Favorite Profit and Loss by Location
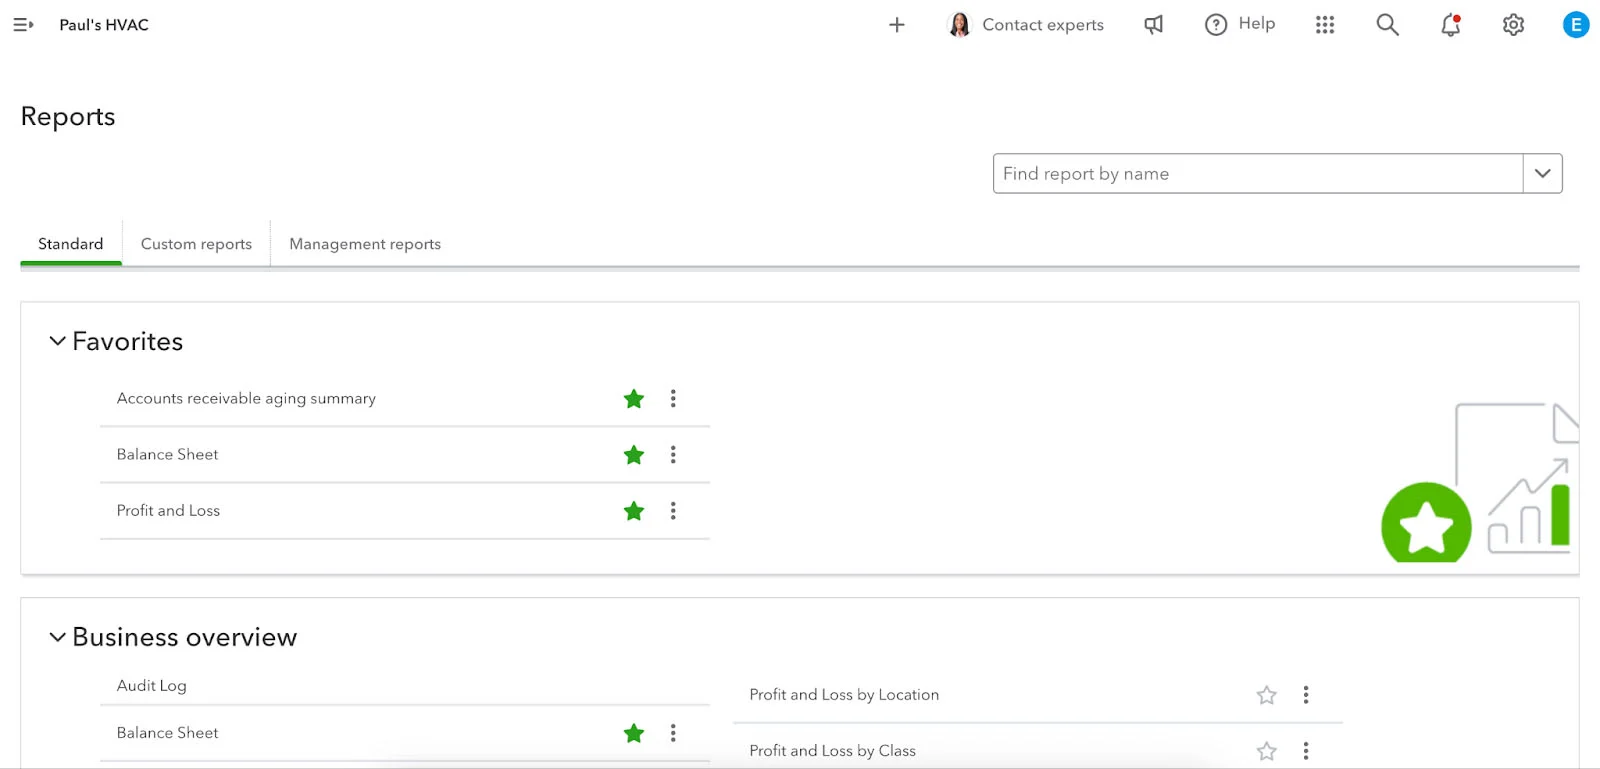This screenshot has width=1600, height=769. pyautogui.click(x=1267, y=695)
